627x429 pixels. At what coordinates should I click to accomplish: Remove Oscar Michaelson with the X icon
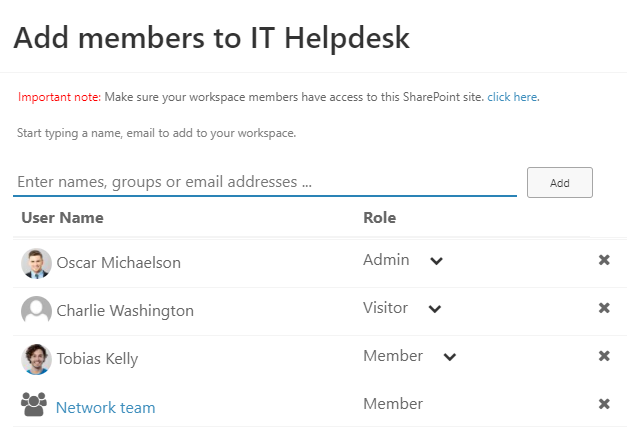pyautogui.click(x=604, y=260)
